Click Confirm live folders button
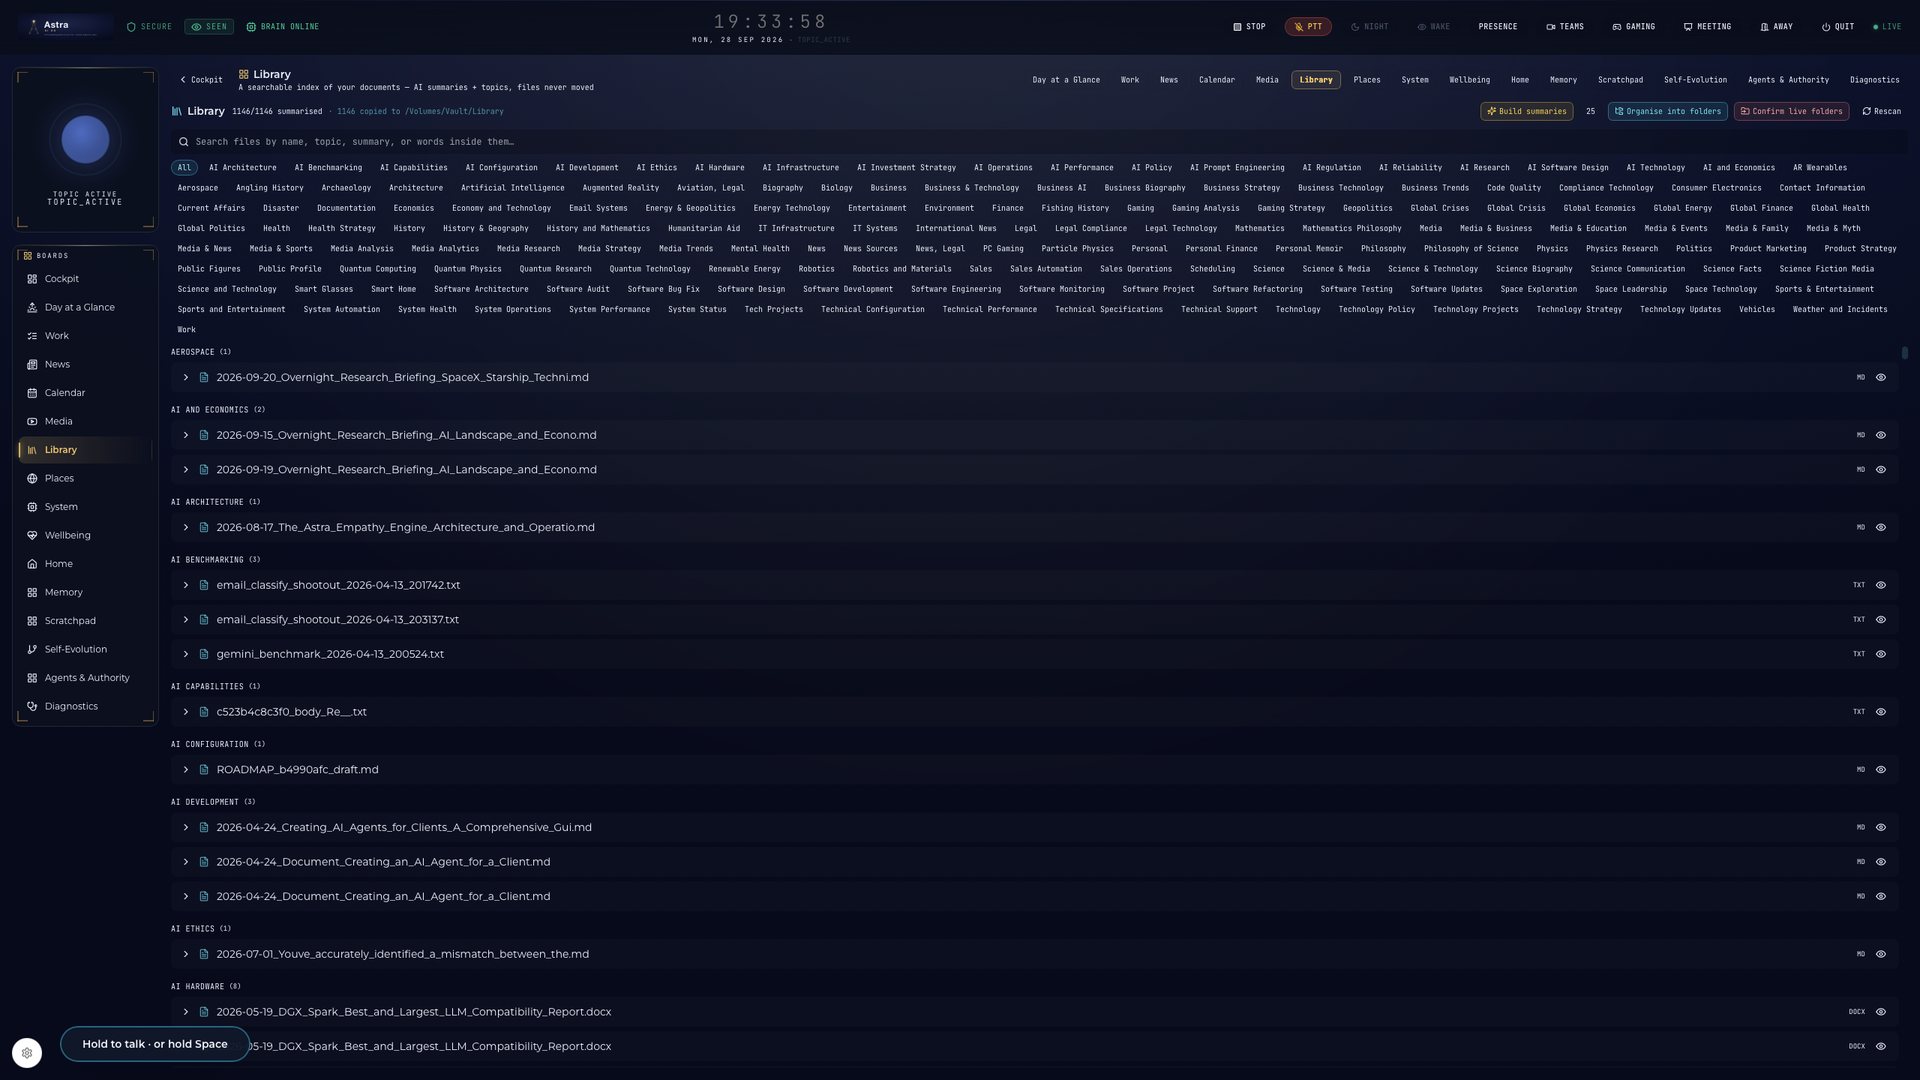 (x=1791, y=112)
